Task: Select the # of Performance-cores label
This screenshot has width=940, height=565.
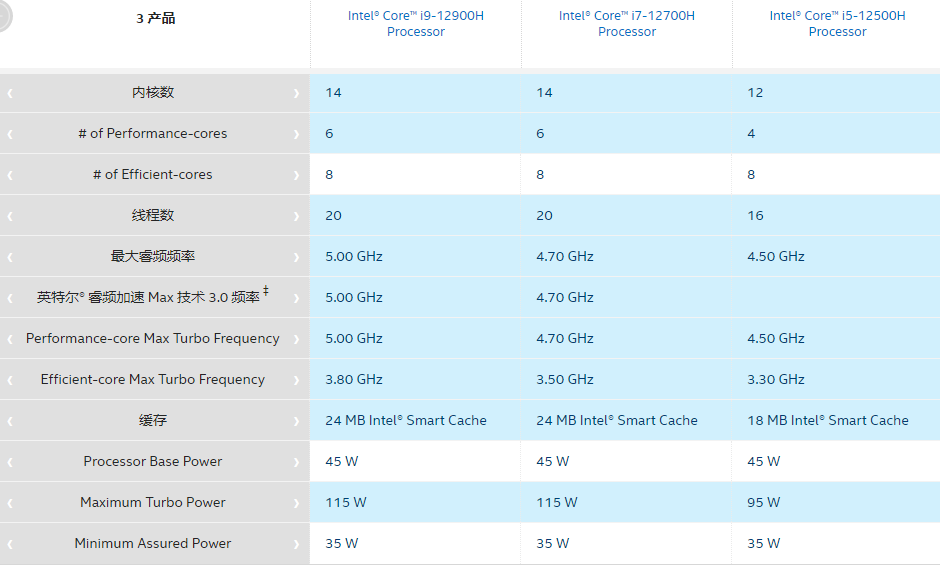Action: tap(153, 133)
